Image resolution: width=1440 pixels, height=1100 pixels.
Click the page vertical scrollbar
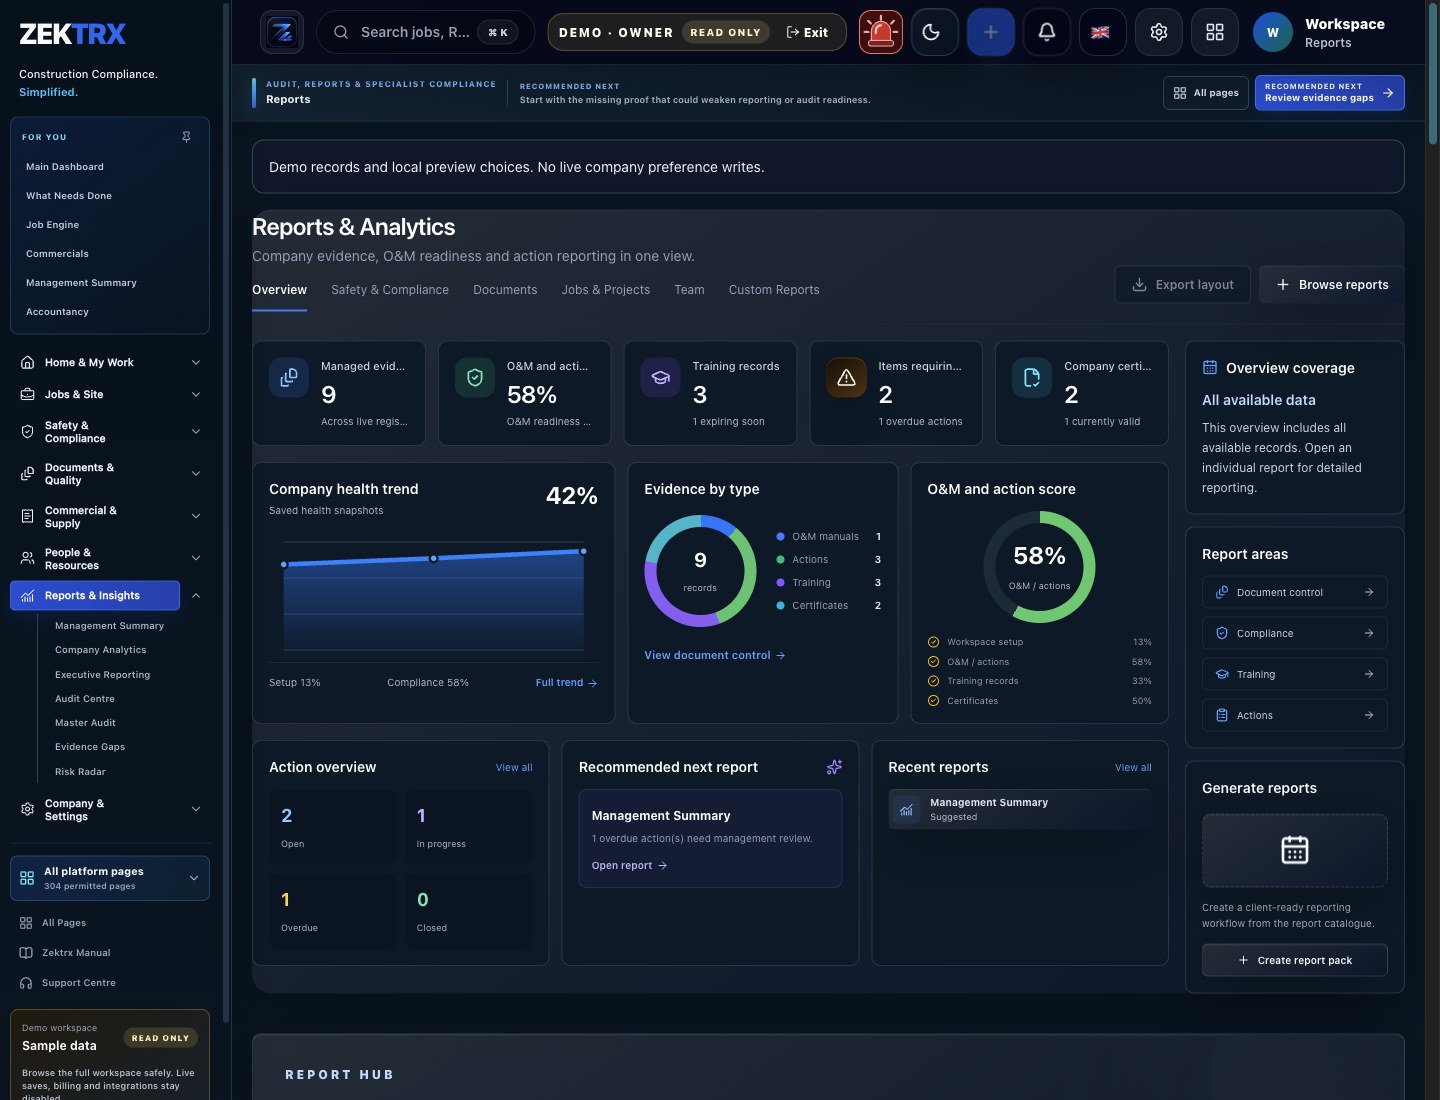tap(1433, 75)
